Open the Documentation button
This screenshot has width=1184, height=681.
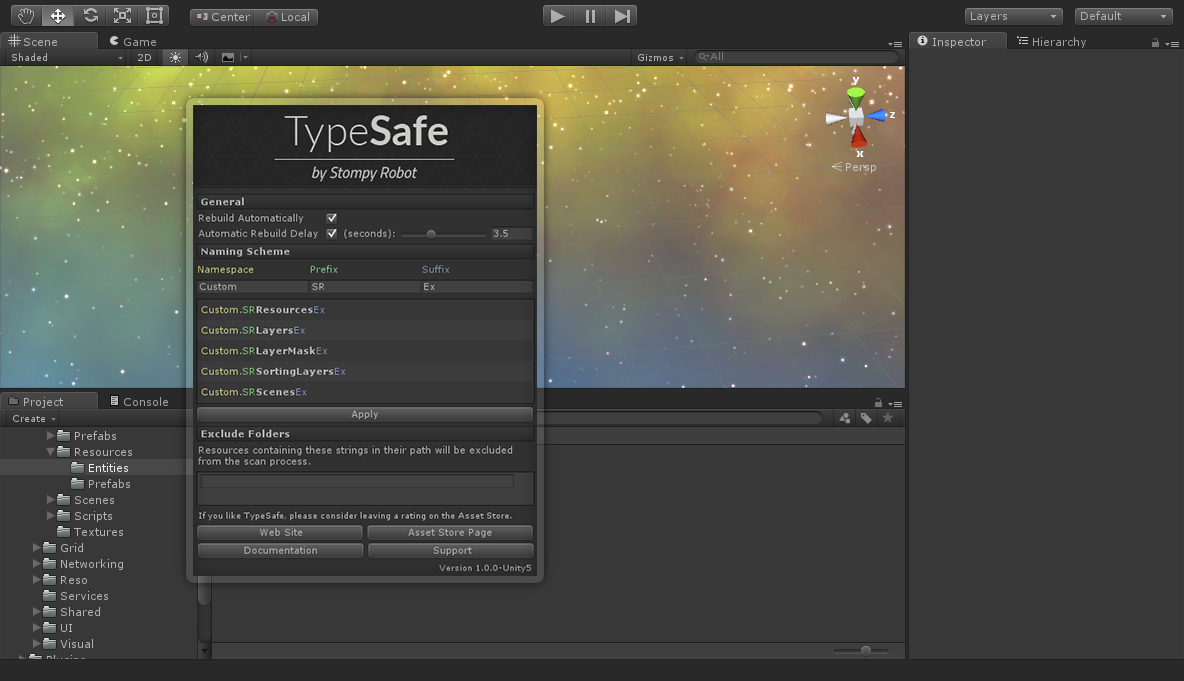(x=280, y=550)
